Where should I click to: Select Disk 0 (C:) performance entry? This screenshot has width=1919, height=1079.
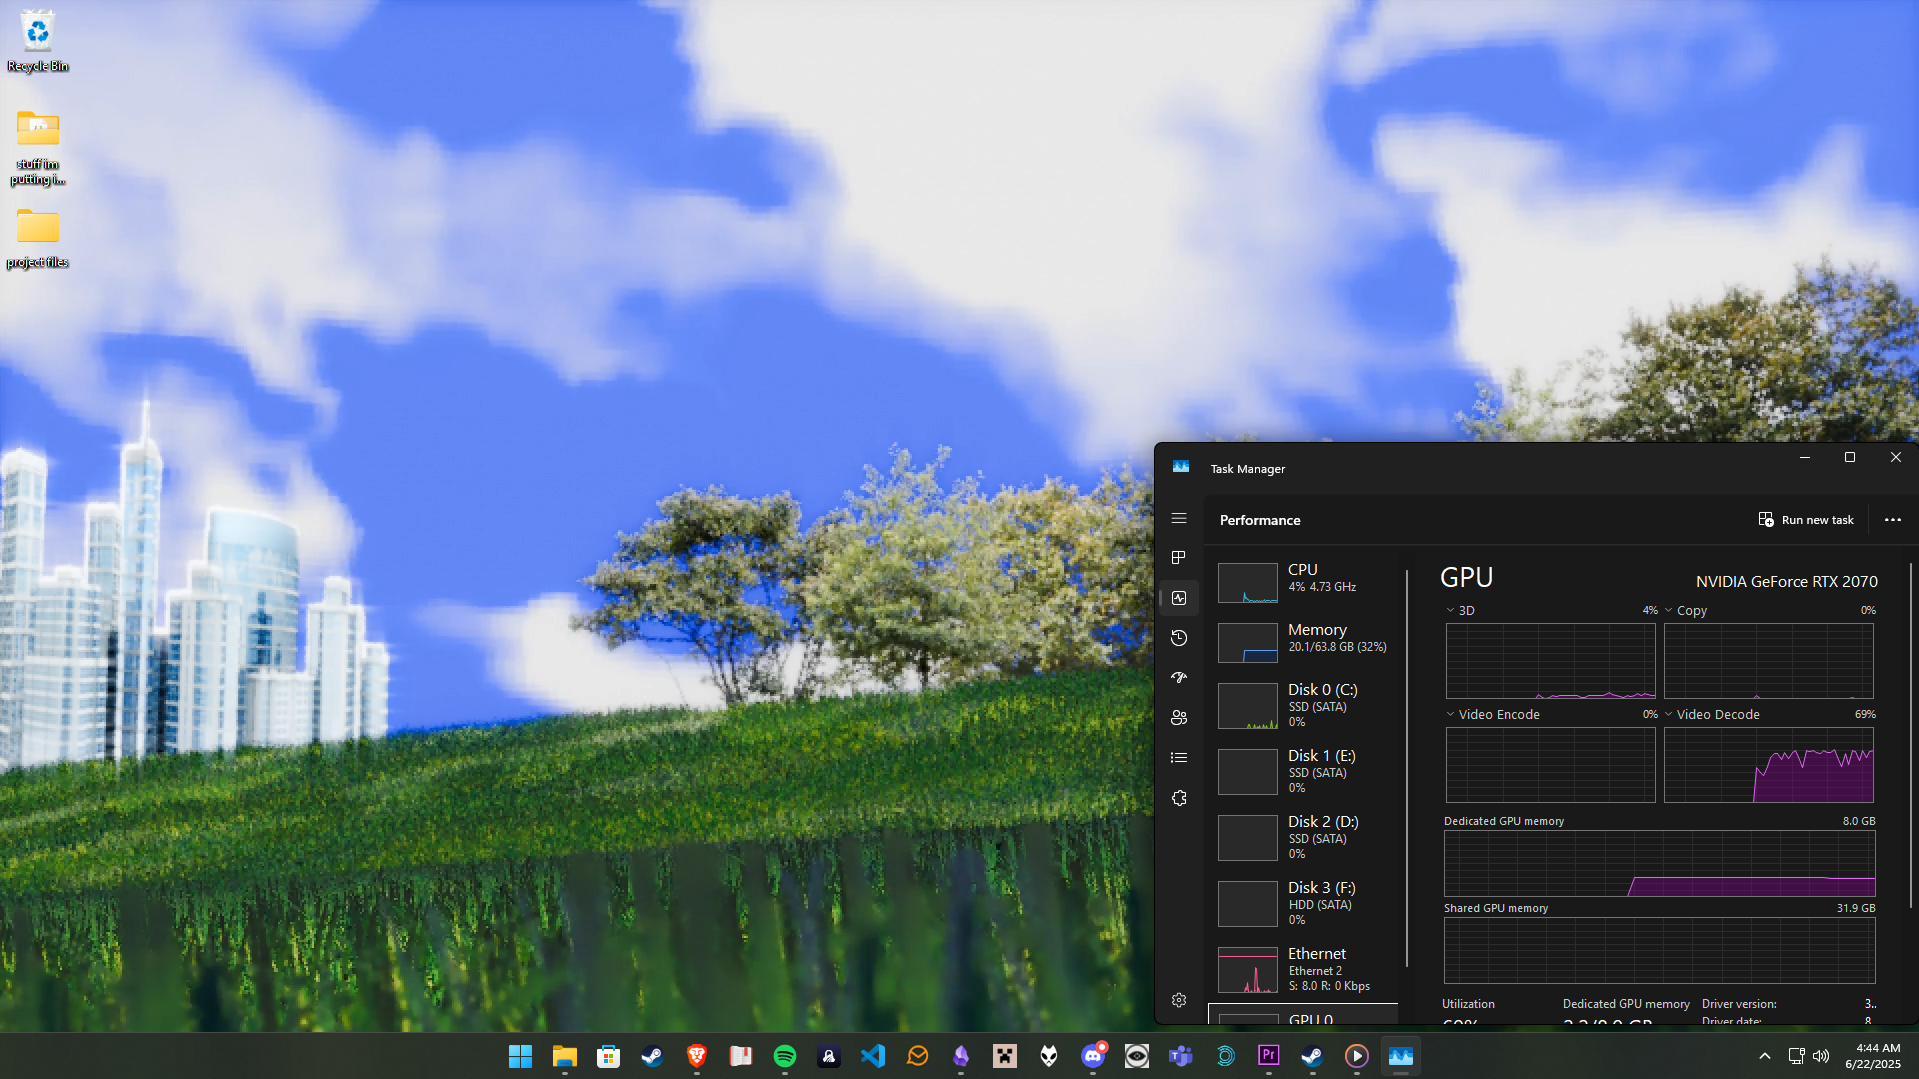point(1304,705)
